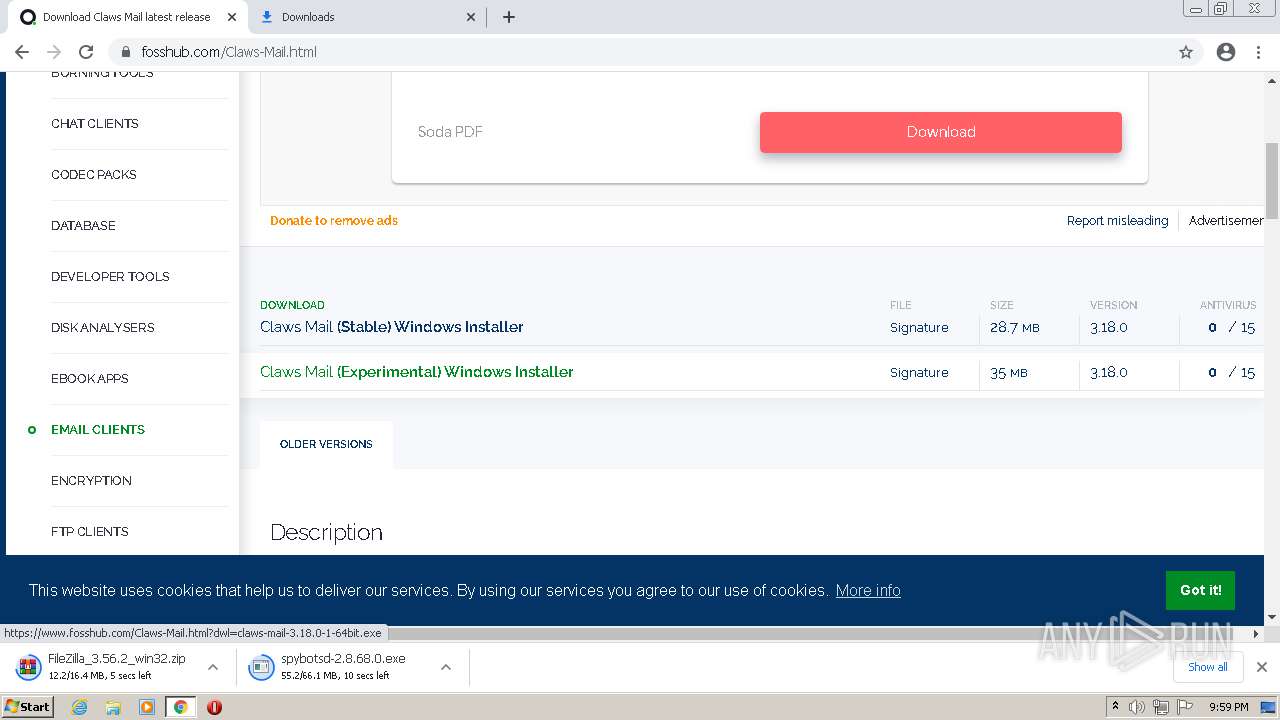The height and width of the screenshot is (720, 1280).
Task: Open a new tab with the plus icon
Action: pos(508,17)
